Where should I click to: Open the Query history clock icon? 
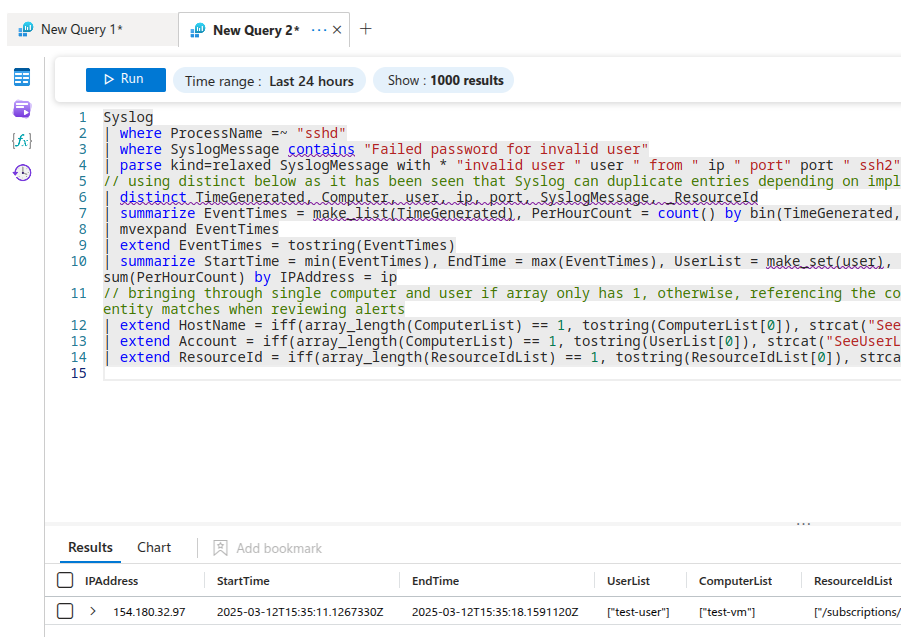pos(22,172)
